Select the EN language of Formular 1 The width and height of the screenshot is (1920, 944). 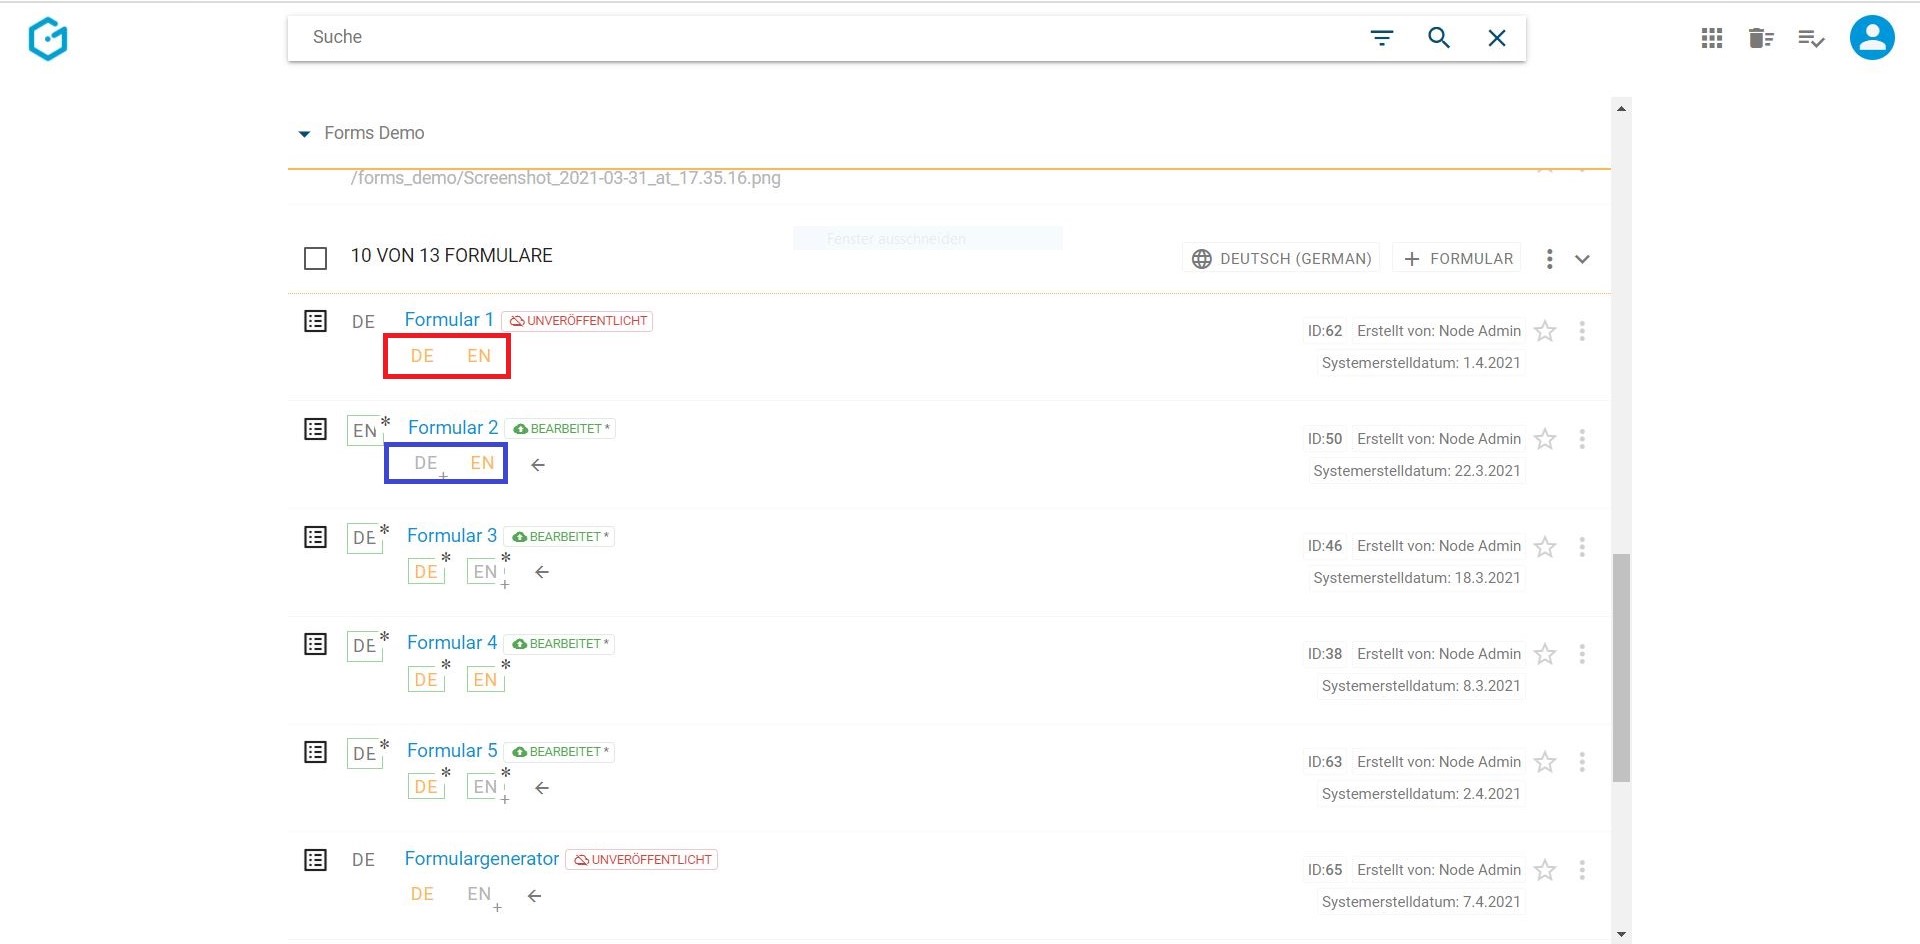tap(479, 356)
